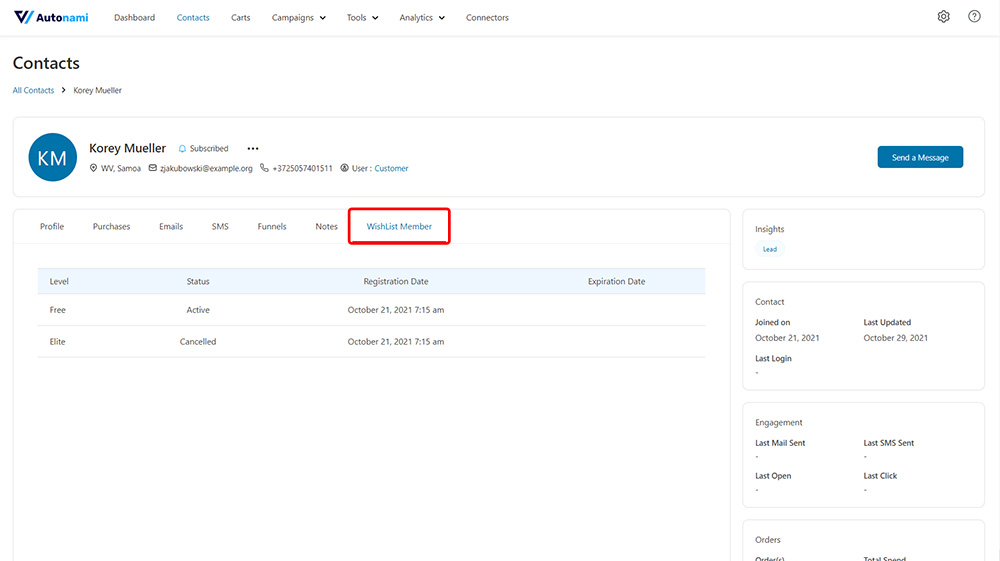Click the KM avatar circle
Screen dimensions: 1000x561
(52, 157)
